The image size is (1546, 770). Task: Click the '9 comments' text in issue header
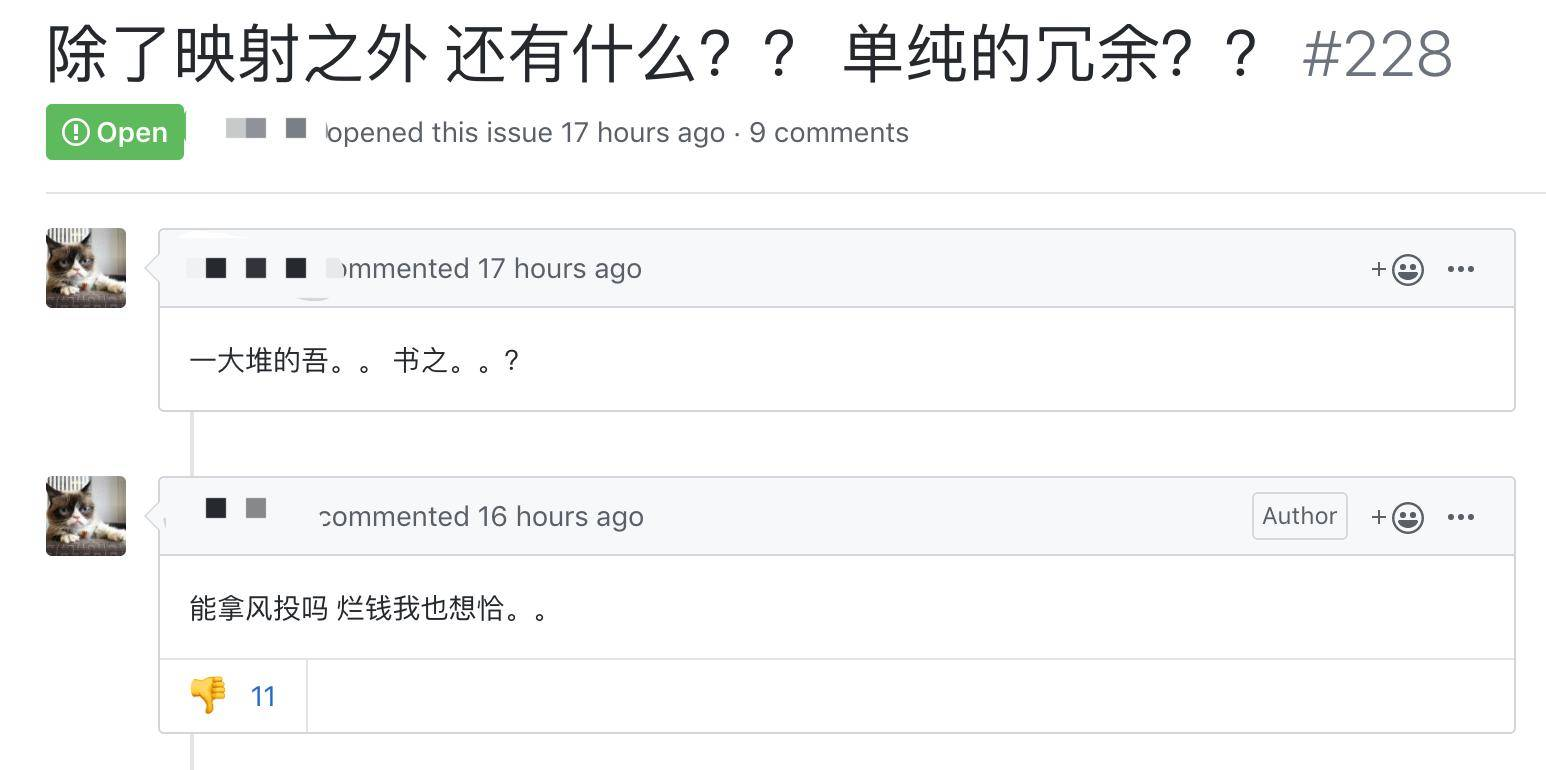tap(829, 133)
